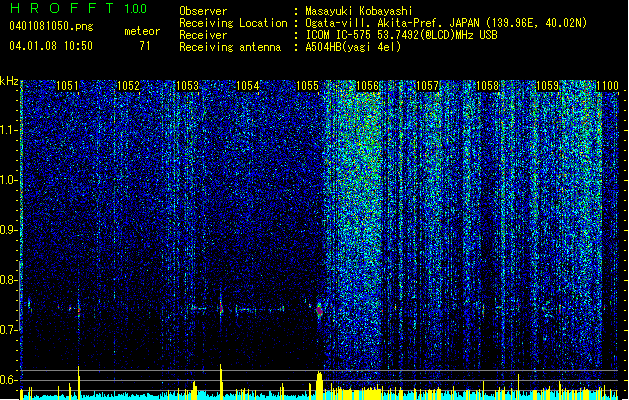
Task: Click the 0.8 frequency axis label
Action: (9, 280)
